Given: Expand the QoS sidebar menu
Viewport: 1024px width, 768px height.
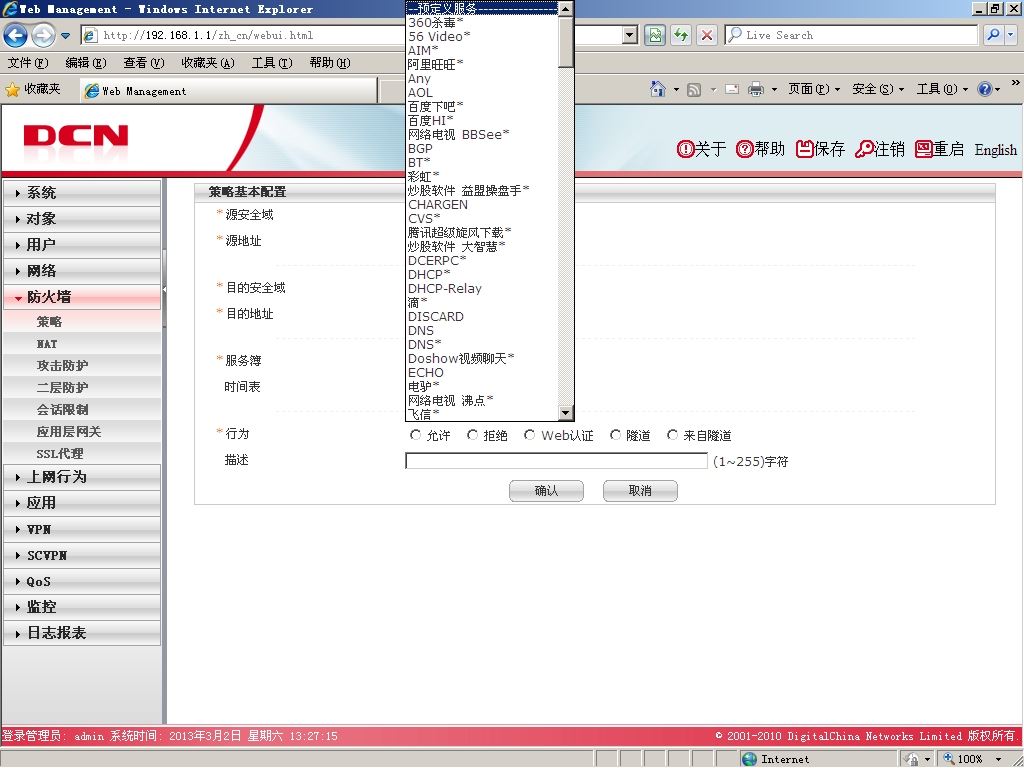Looking at the screenshot, I should [82, 581].
